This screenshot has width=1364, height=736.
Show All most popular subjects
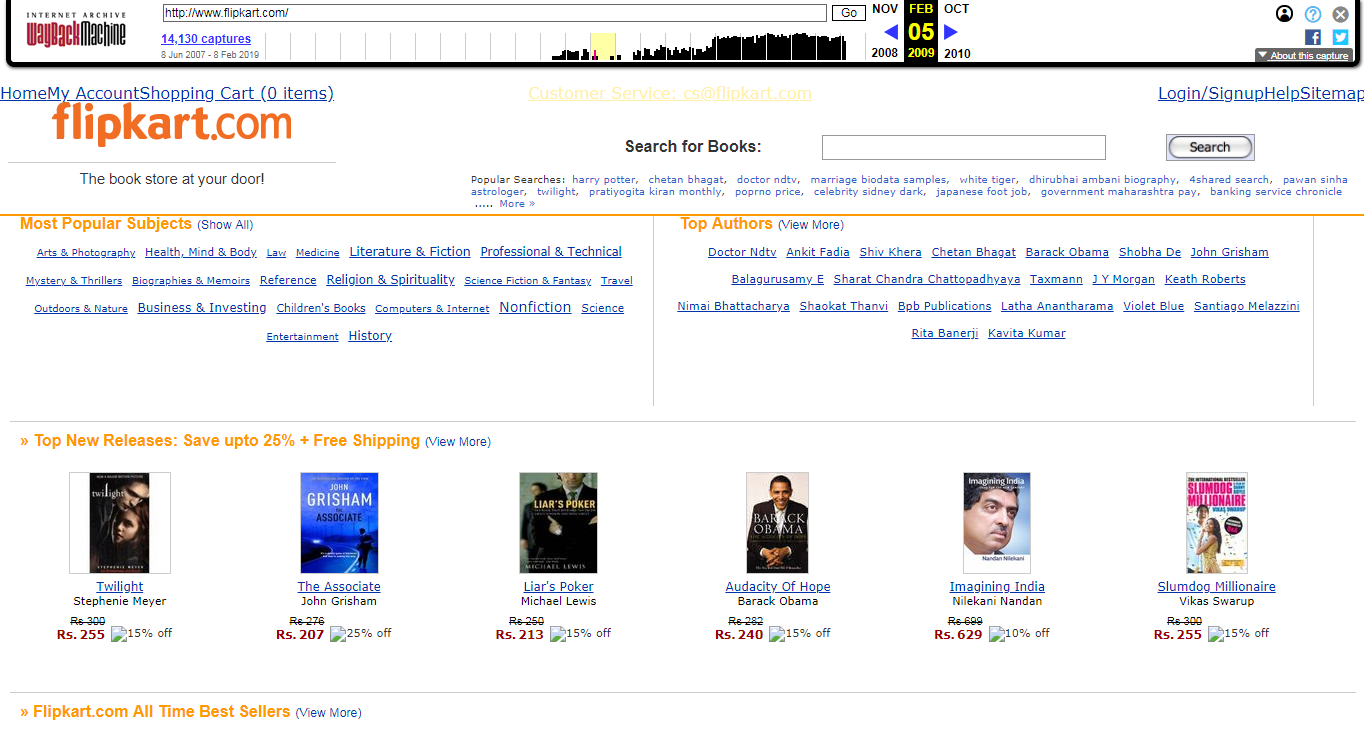pyautogui.click(x=225, y=225)
